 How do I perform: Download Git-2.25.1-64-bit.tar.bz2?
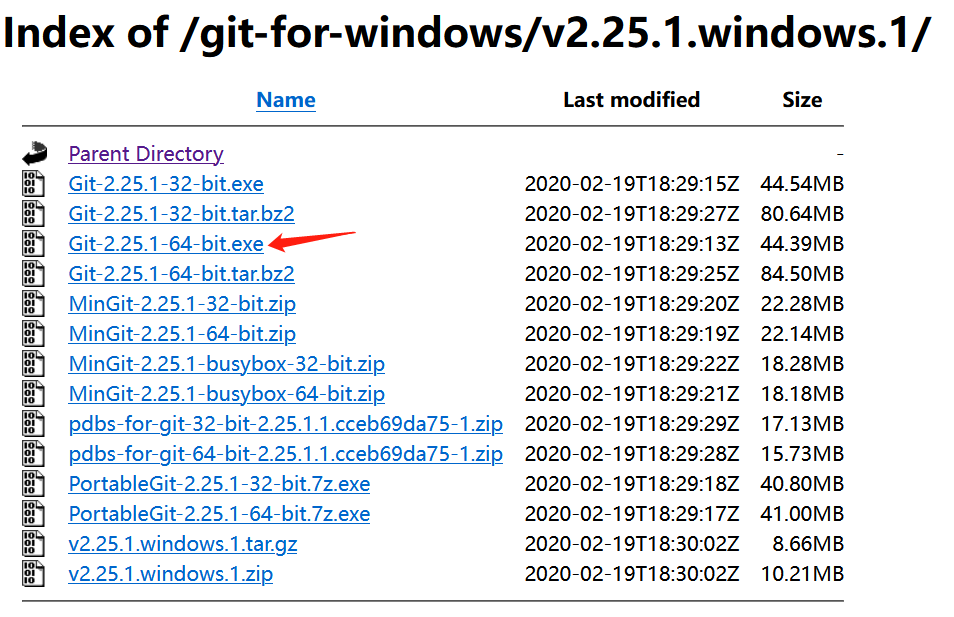click(x=181, y=274)
